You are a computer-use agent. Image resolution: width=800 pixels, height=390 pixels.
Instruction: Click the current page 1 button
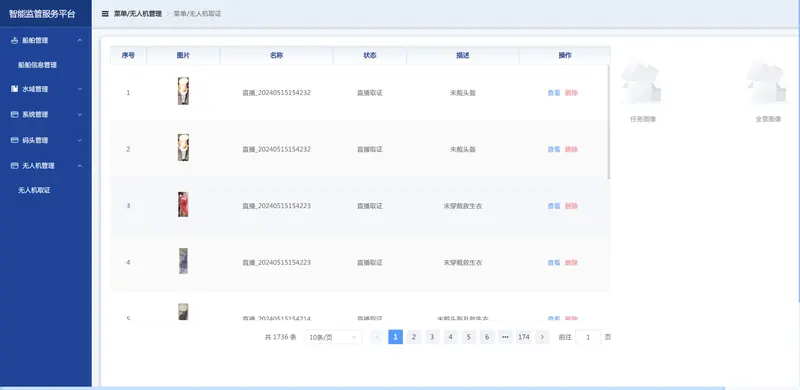tap(395, 337)
